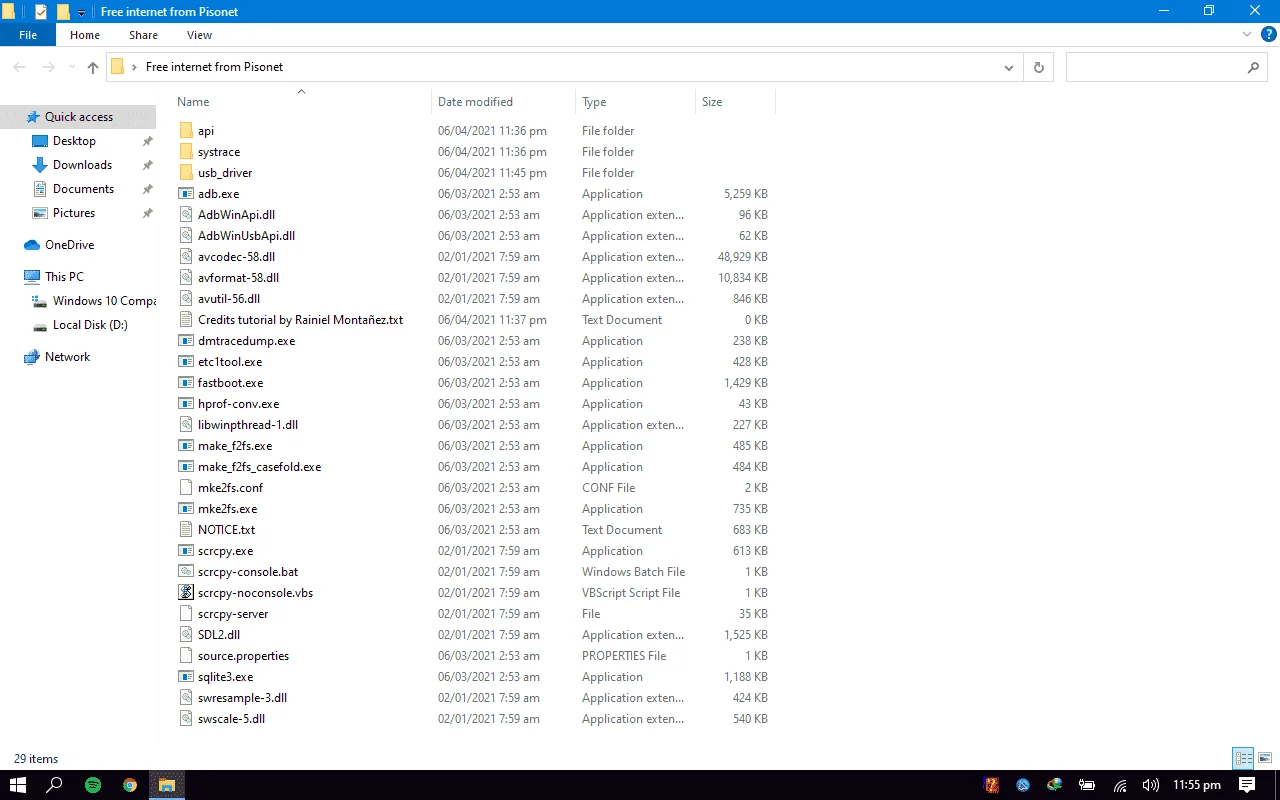Click the fastboot.exe application icon

click(x=186, y=383)
